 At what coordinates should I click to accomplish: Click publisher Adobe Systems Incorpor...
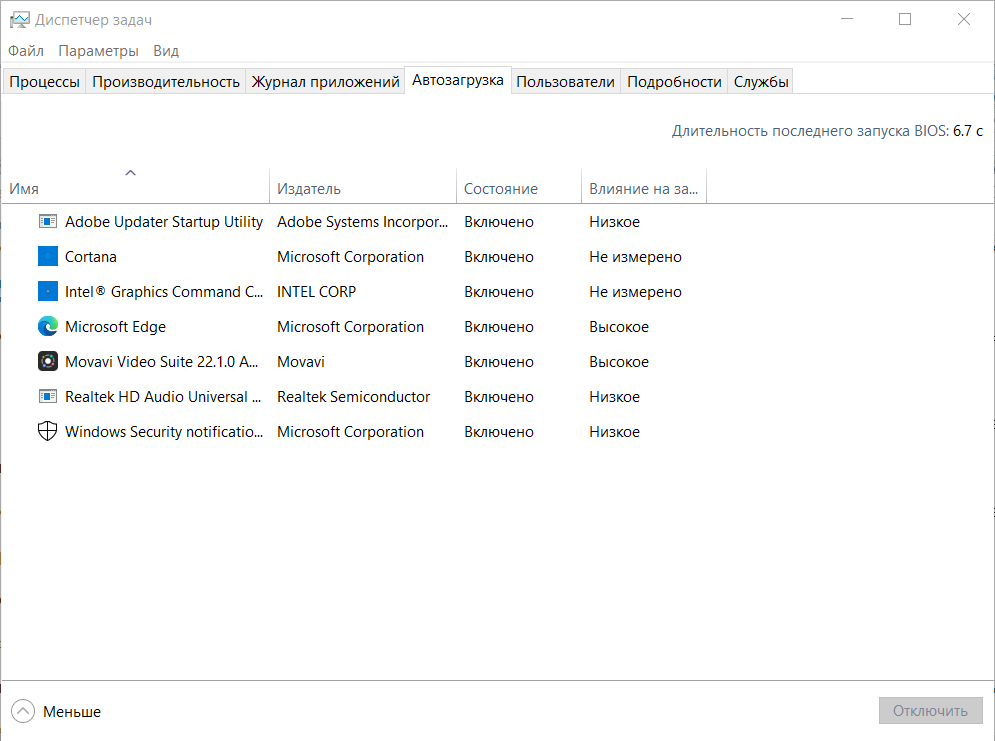(x=362, y=221)
